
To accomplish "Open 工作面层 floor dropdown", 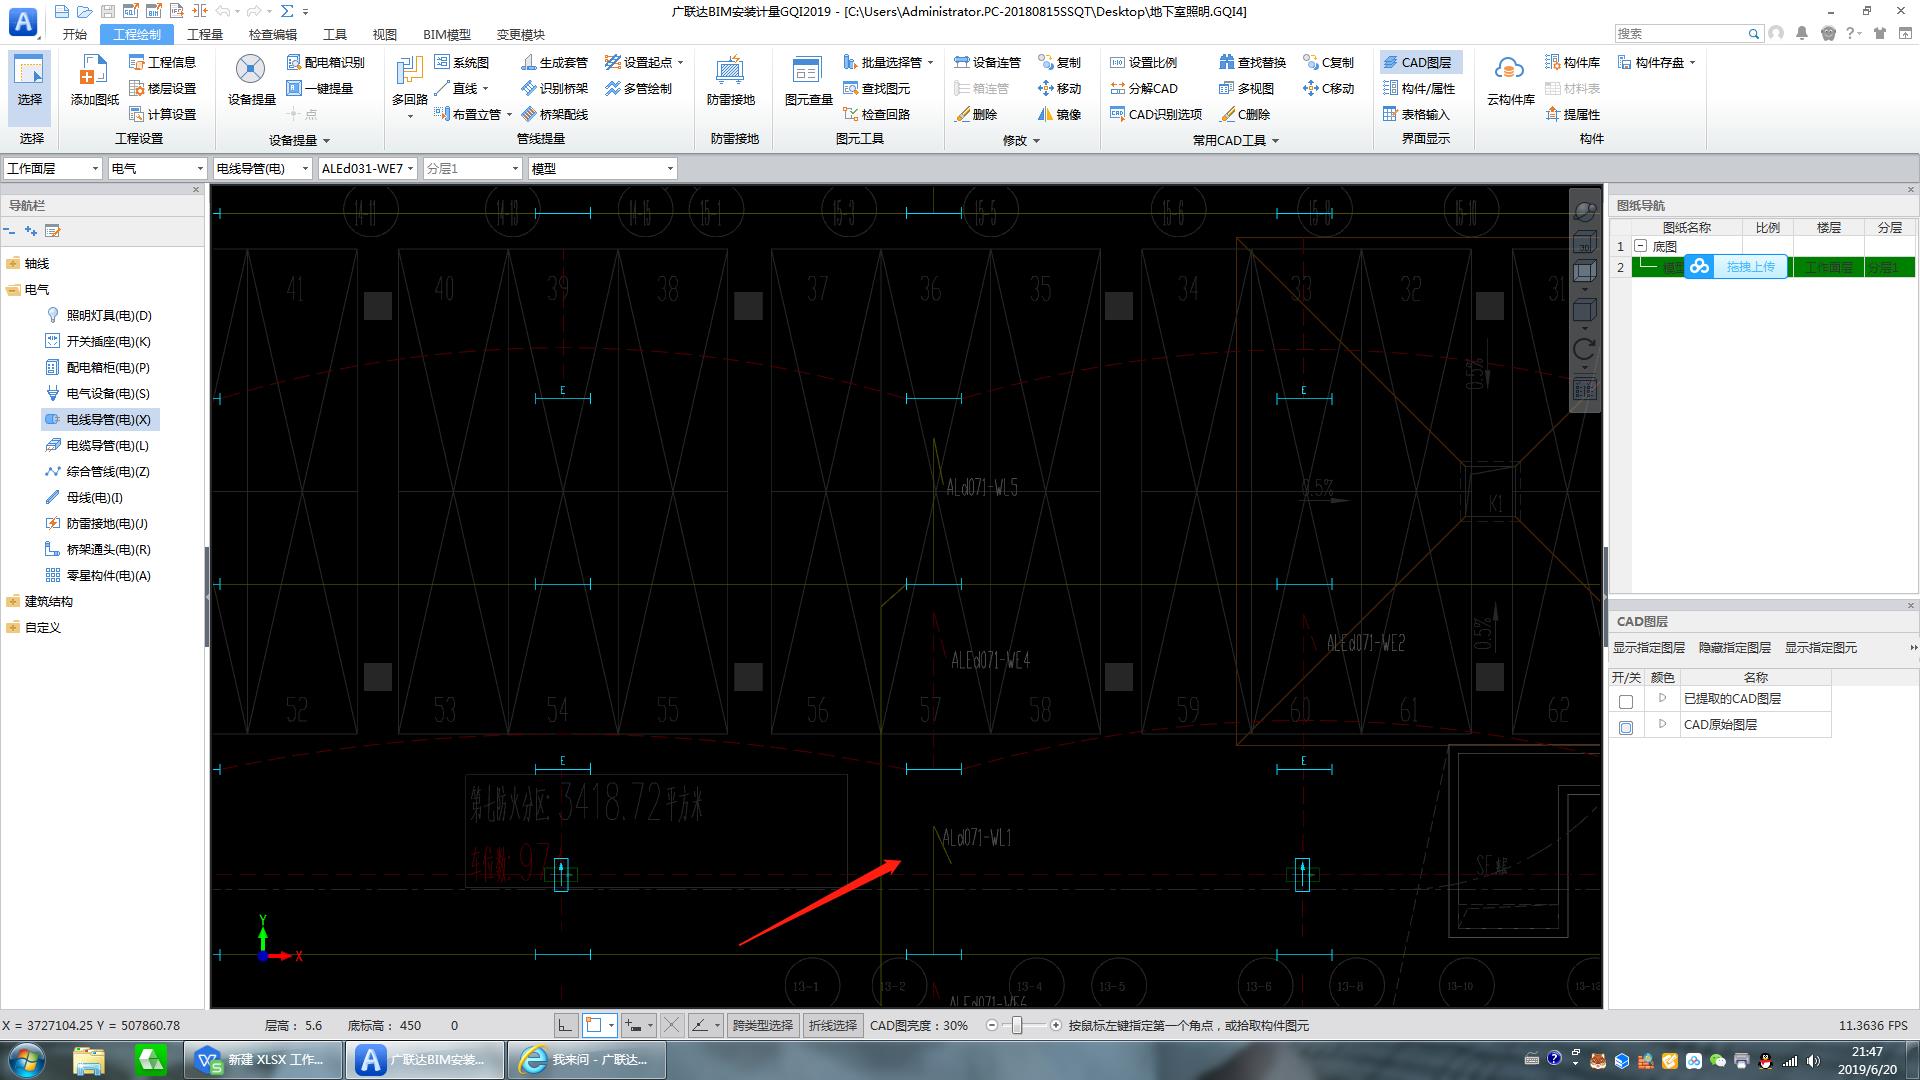I will (x=53, y=168).
